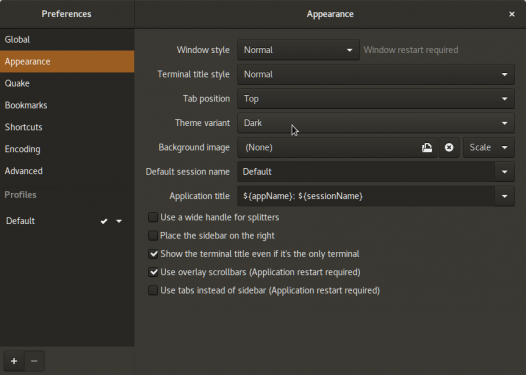Click the Preferences title in header
The width and height of the screenshot is (526, 375).
coord(66,14)
